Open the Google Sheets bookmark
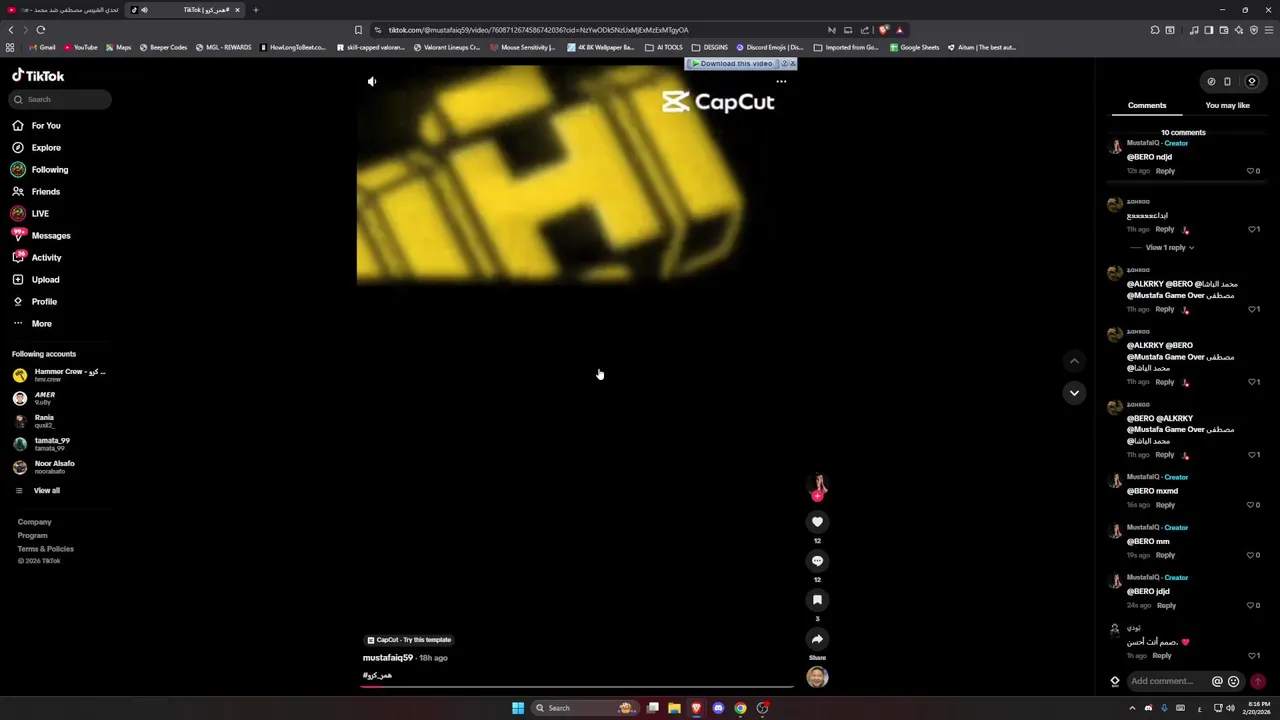Screen dimensions: 1280x720 click(914, 47)
